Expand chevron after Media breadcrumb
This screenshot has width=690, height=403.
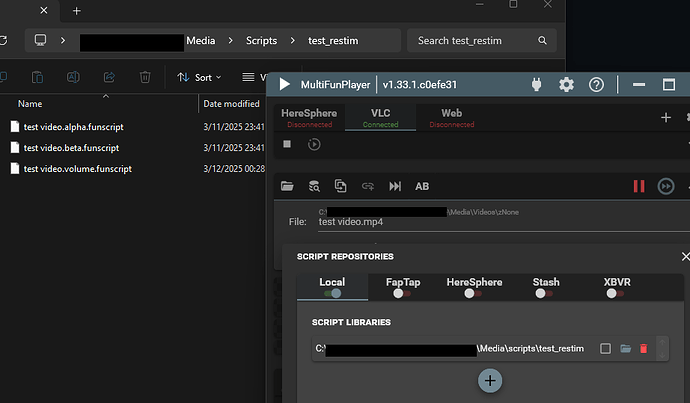pyautogui.click(x=231, y=40)
